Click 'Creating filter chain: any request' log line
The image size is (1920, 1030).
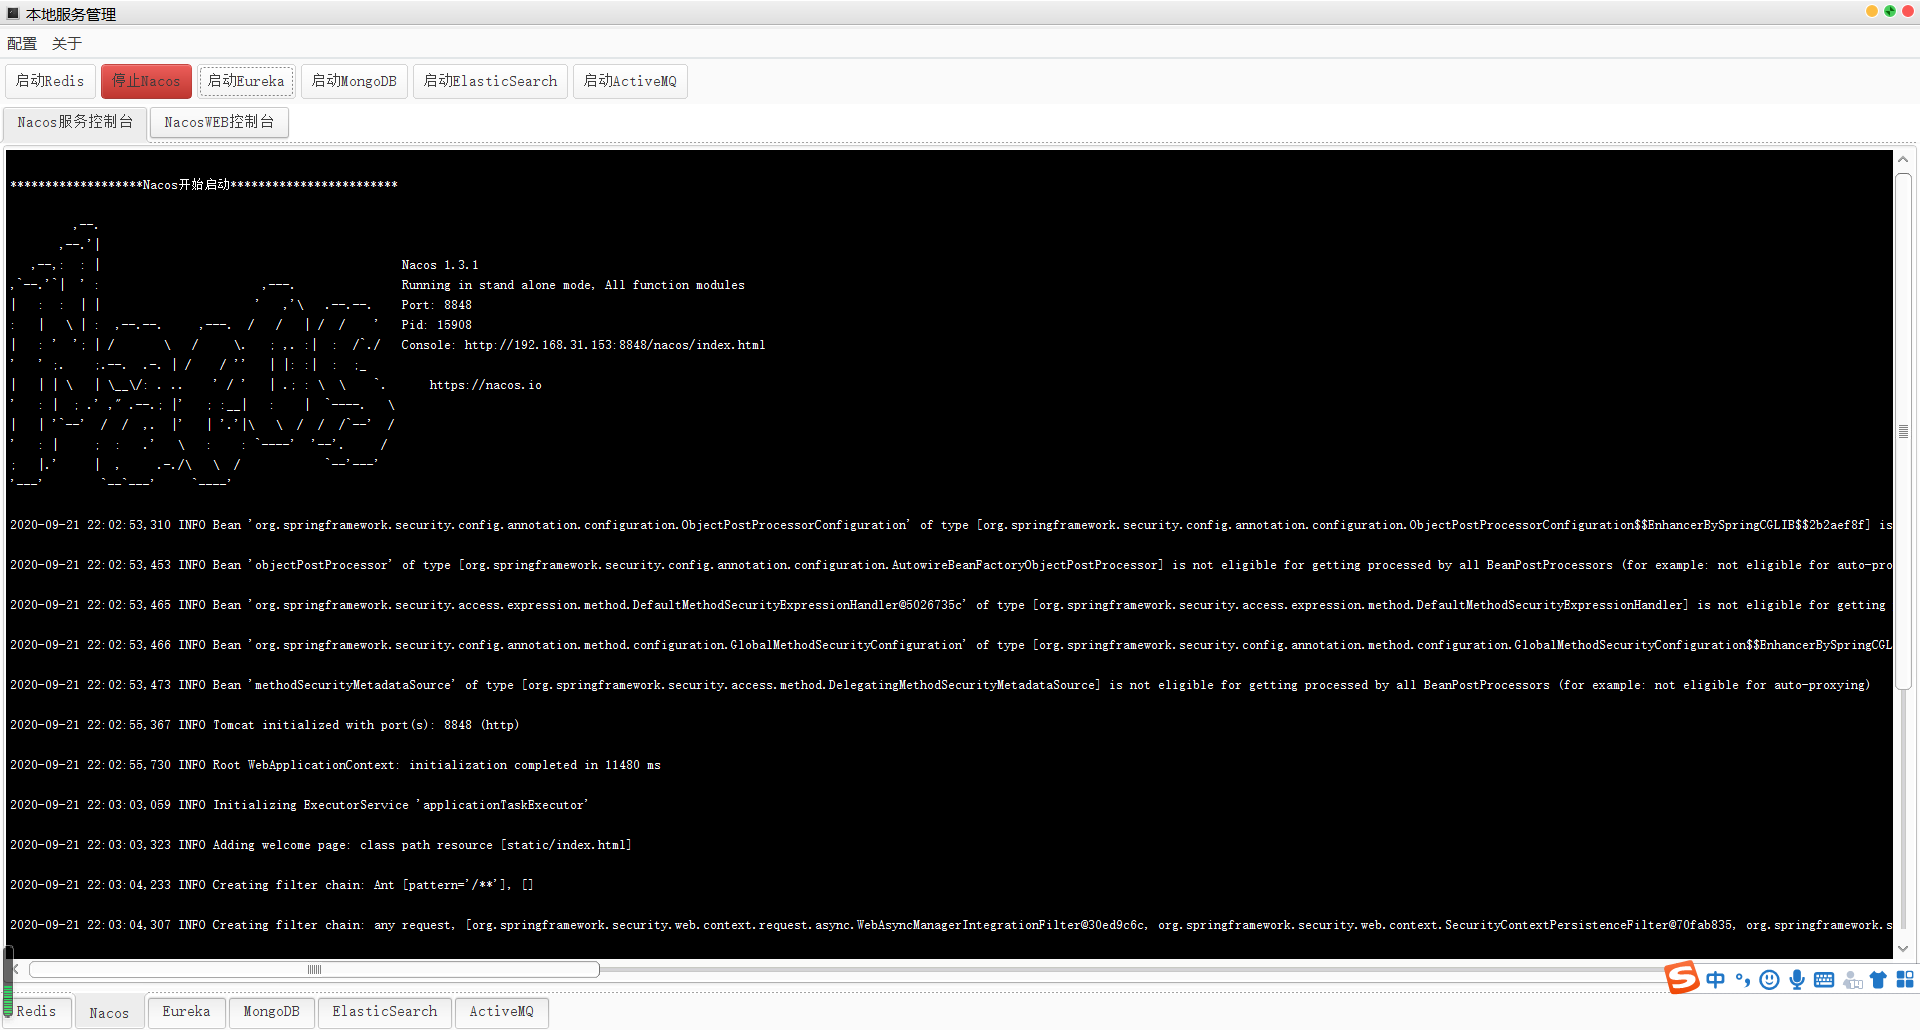pyautogui.click(x=950, y=925)
